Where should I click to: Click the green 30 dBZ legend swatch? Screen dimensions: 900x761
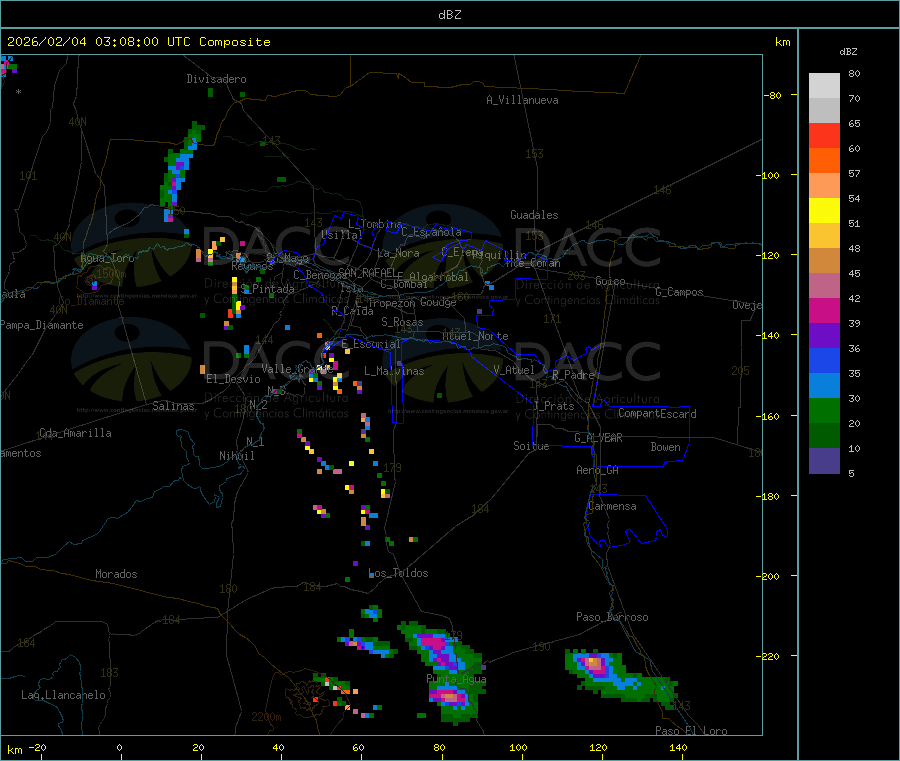pos(824,410)
